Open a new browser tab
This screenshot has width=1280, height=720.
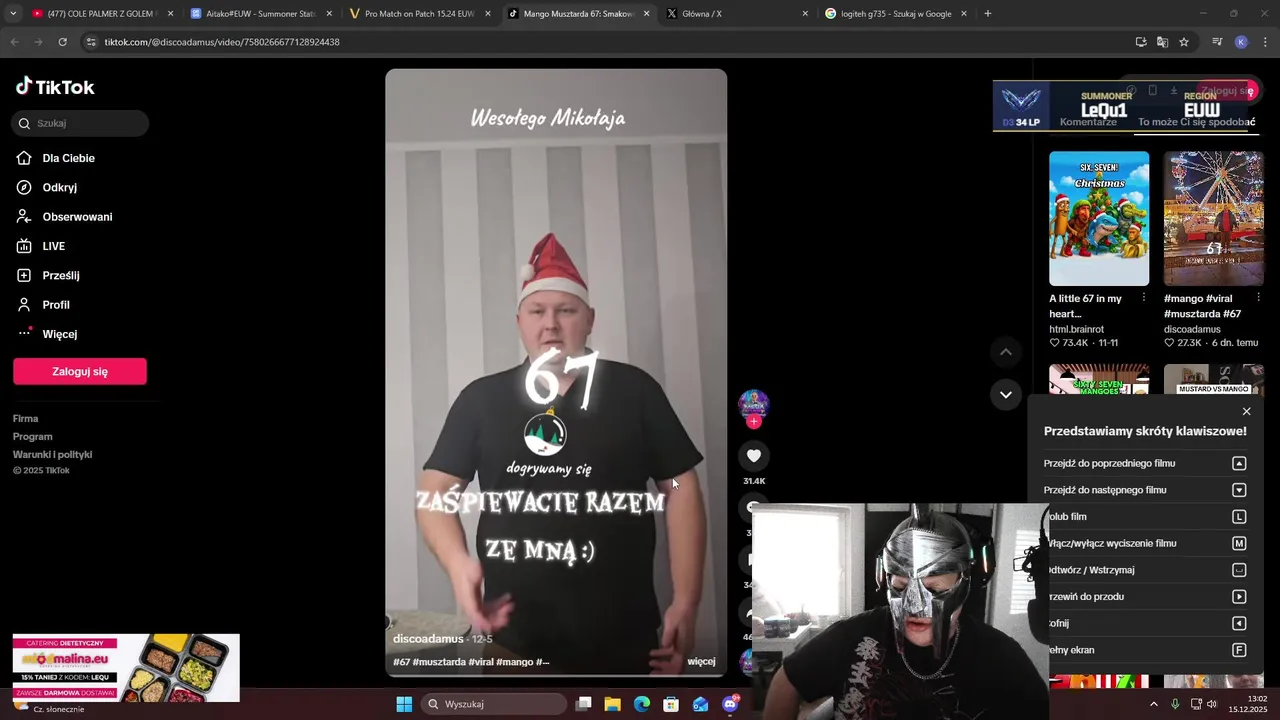[988, 14]
